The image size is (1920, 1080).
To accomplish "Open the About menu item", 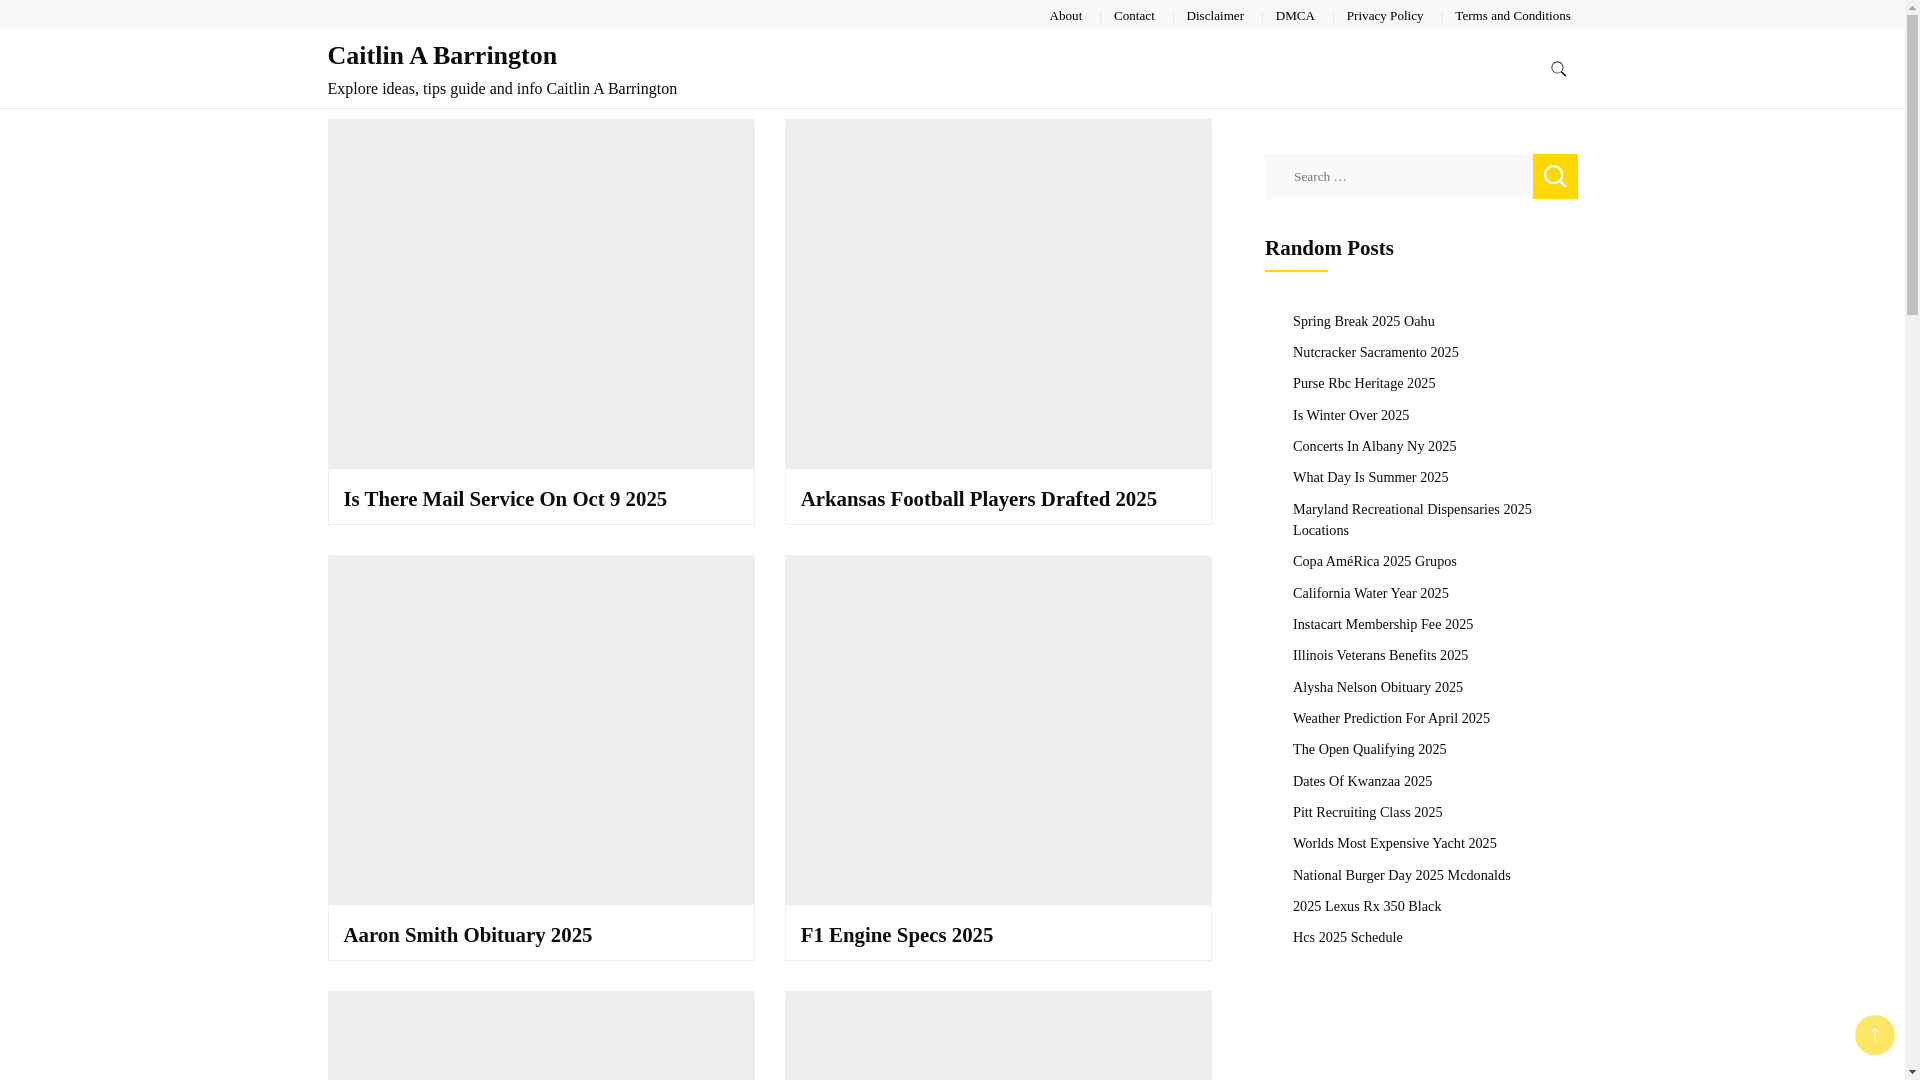I will (x=1065, y=16).
